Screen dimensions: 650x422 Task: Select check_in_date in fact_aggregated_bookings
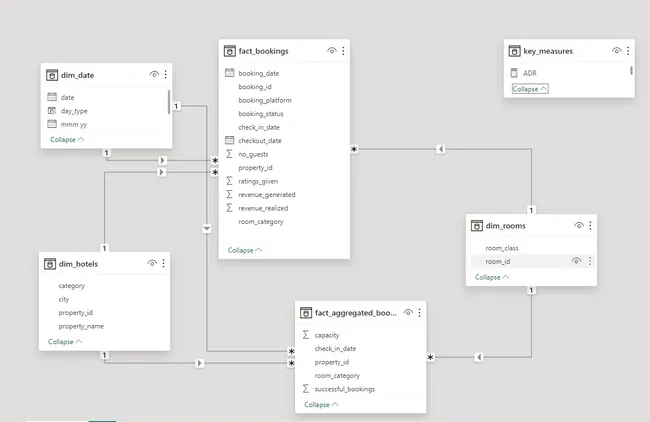click(x=335, y=349)
